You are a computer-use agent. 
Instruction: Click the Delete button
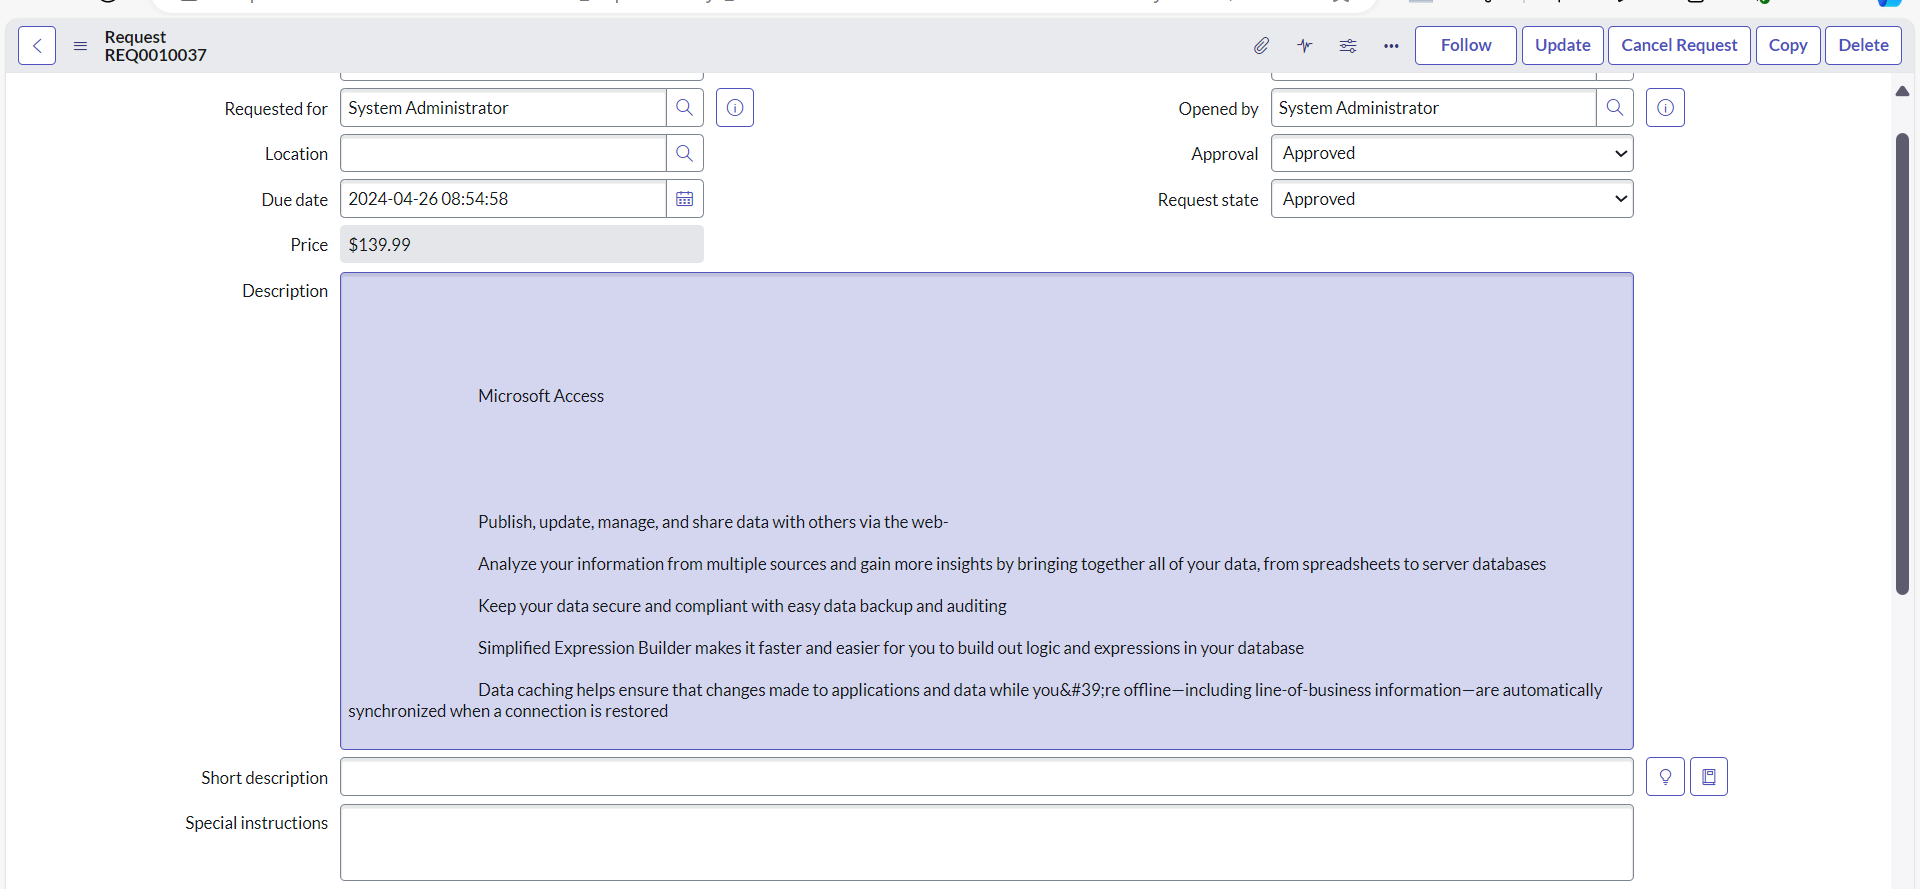[x=1862, y=46]
